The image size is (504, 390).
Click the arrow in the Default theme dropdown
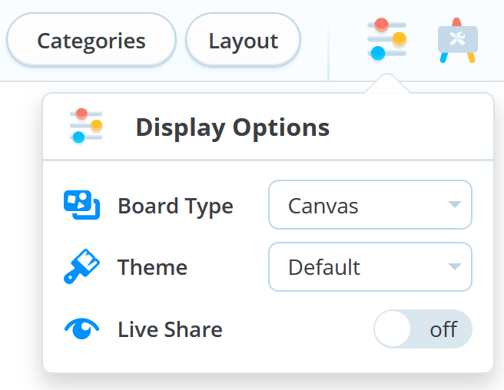pyautogui.click(x=455, y=266)
